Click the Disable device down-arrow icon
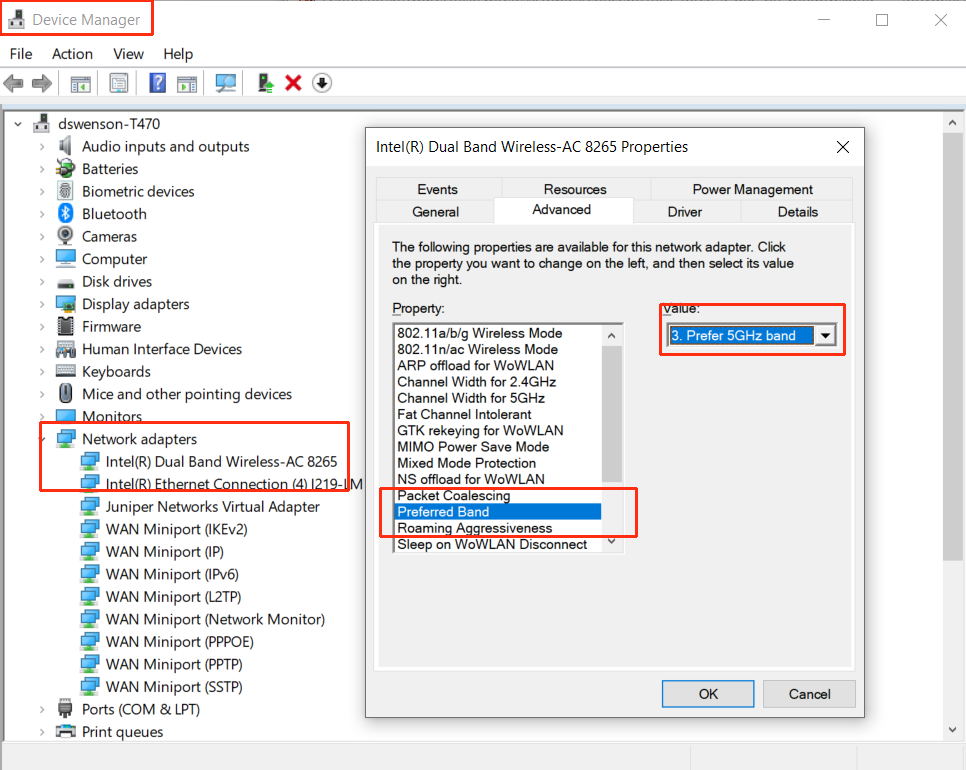The height and width of the screenshot is (770, 966). 322,83
